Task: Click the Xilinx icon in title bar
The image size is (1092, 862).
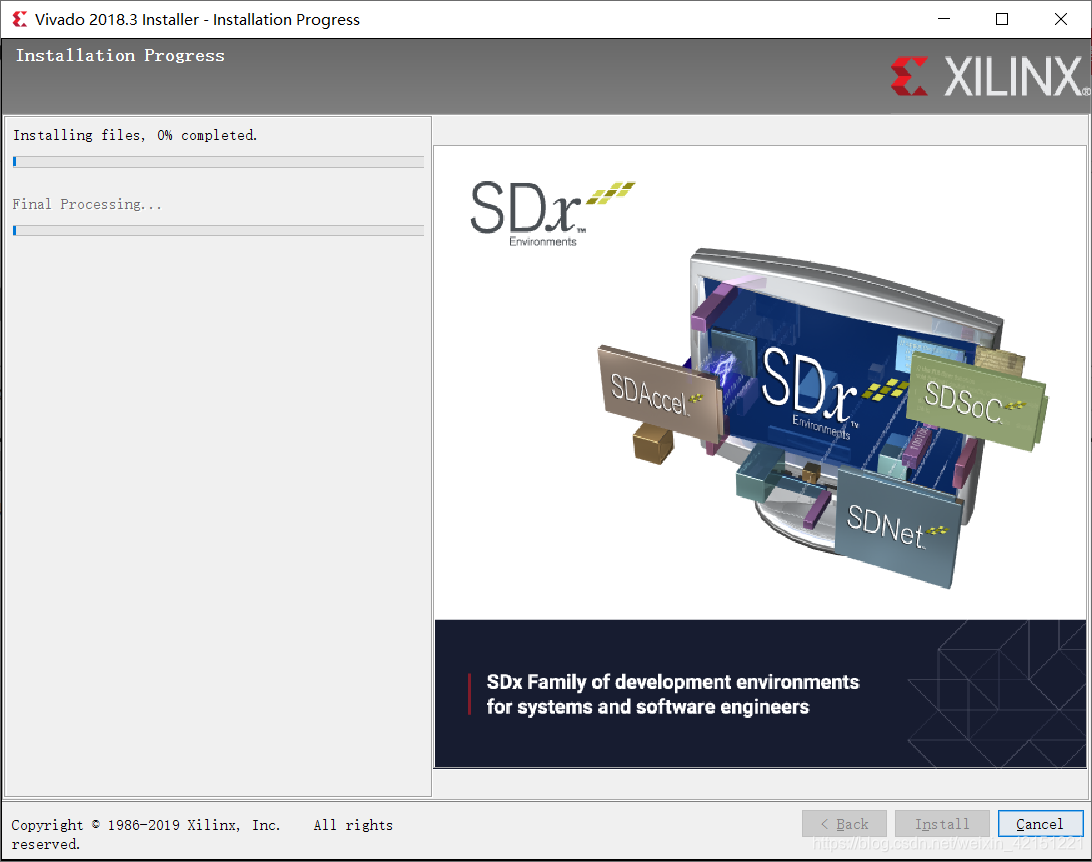Action: click(x=20, y=19)
